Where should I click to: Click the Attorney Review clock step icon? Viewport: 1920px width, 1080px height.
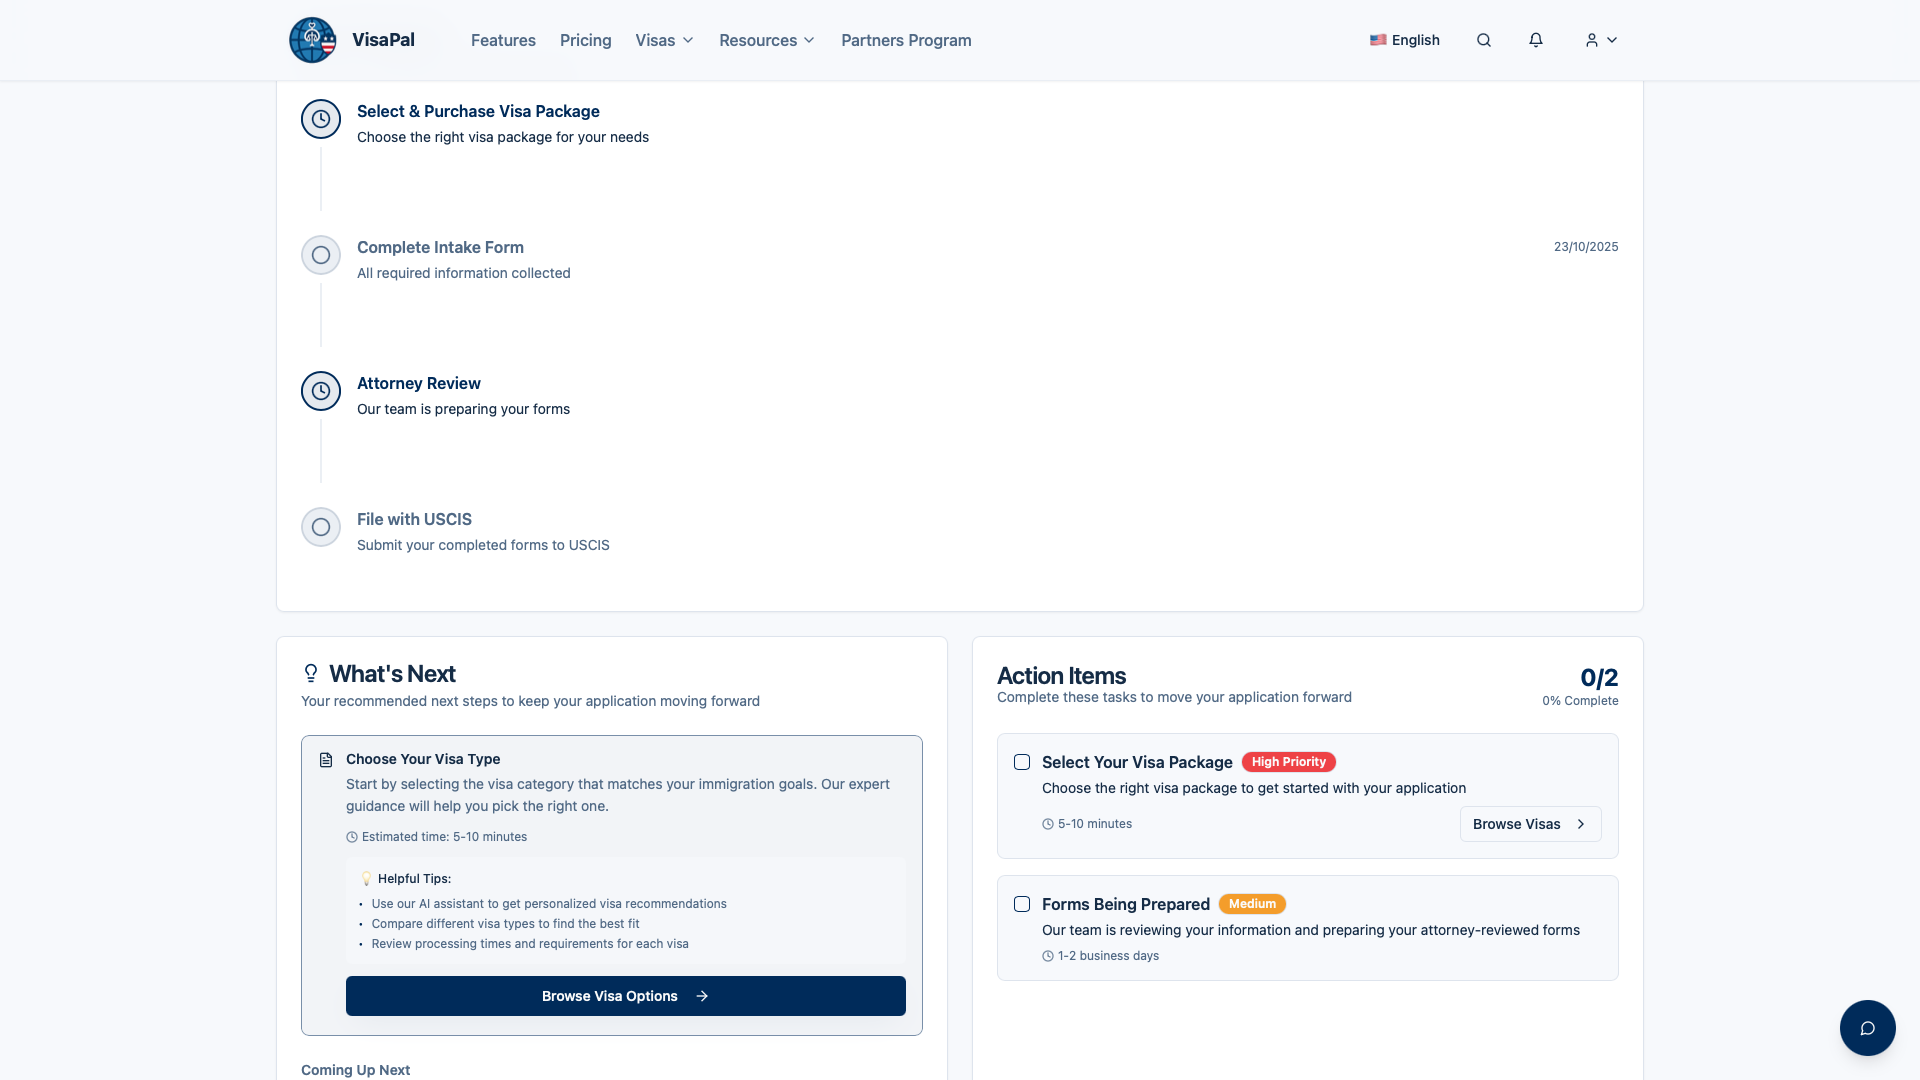pyautogui.click(x=321, y=391)
